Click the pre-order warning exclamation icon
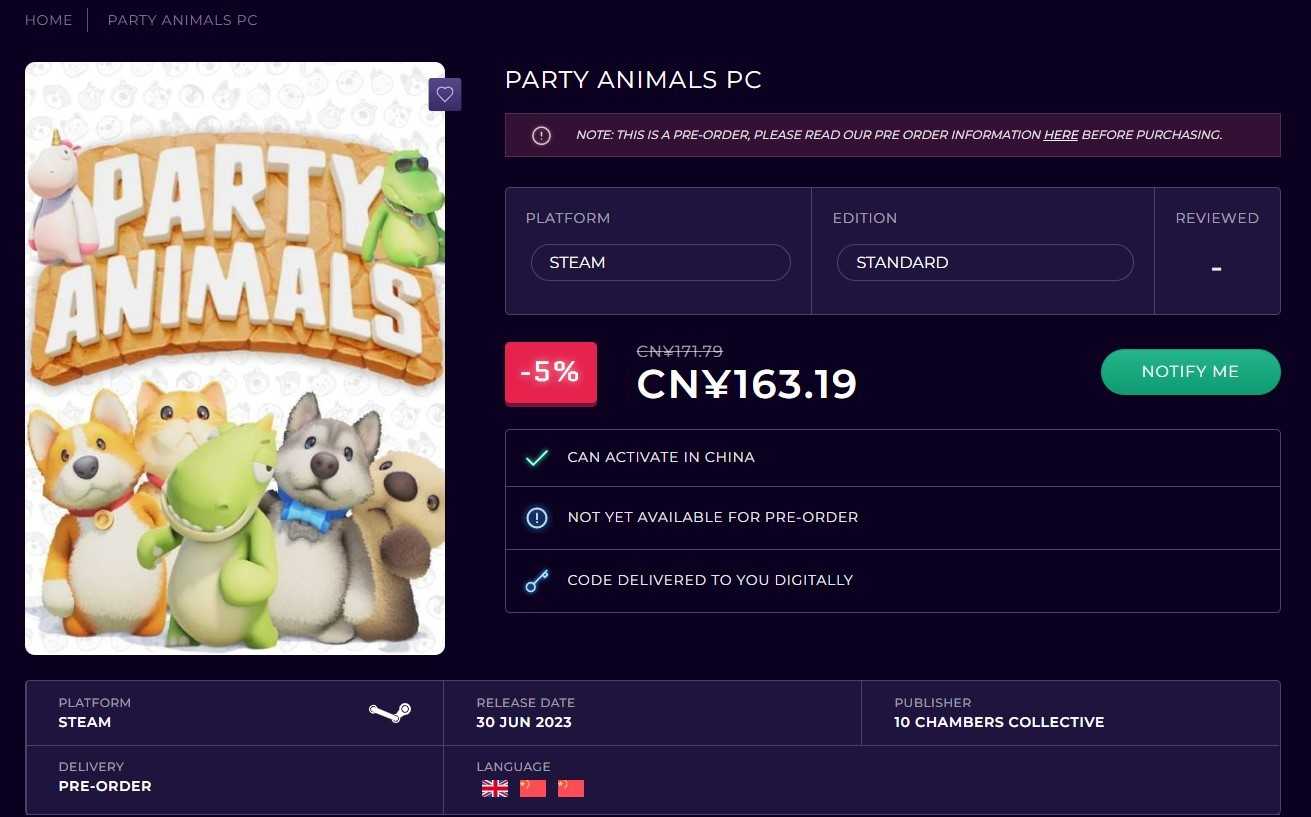The height and width of the screenshot is (817, 1311). click(x=541, y=135)
